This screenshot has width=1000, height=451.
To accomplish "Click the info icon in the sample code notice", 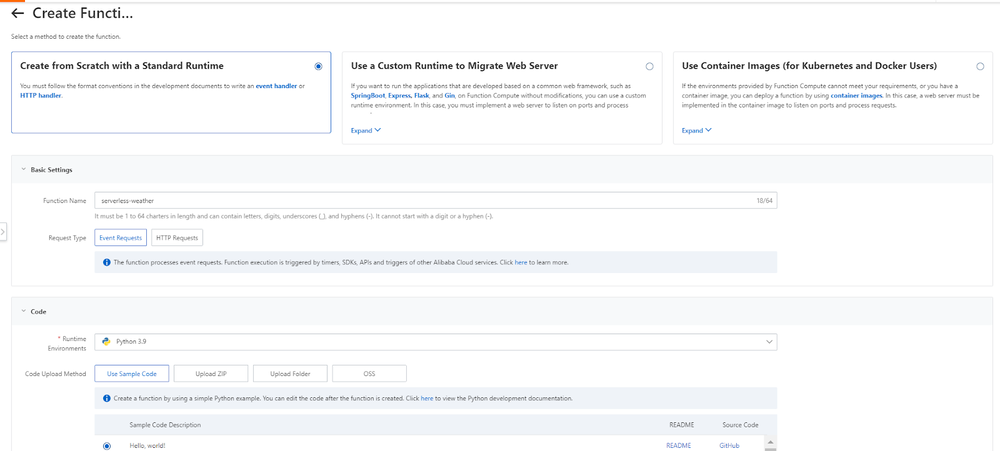I will pos(106,398).
